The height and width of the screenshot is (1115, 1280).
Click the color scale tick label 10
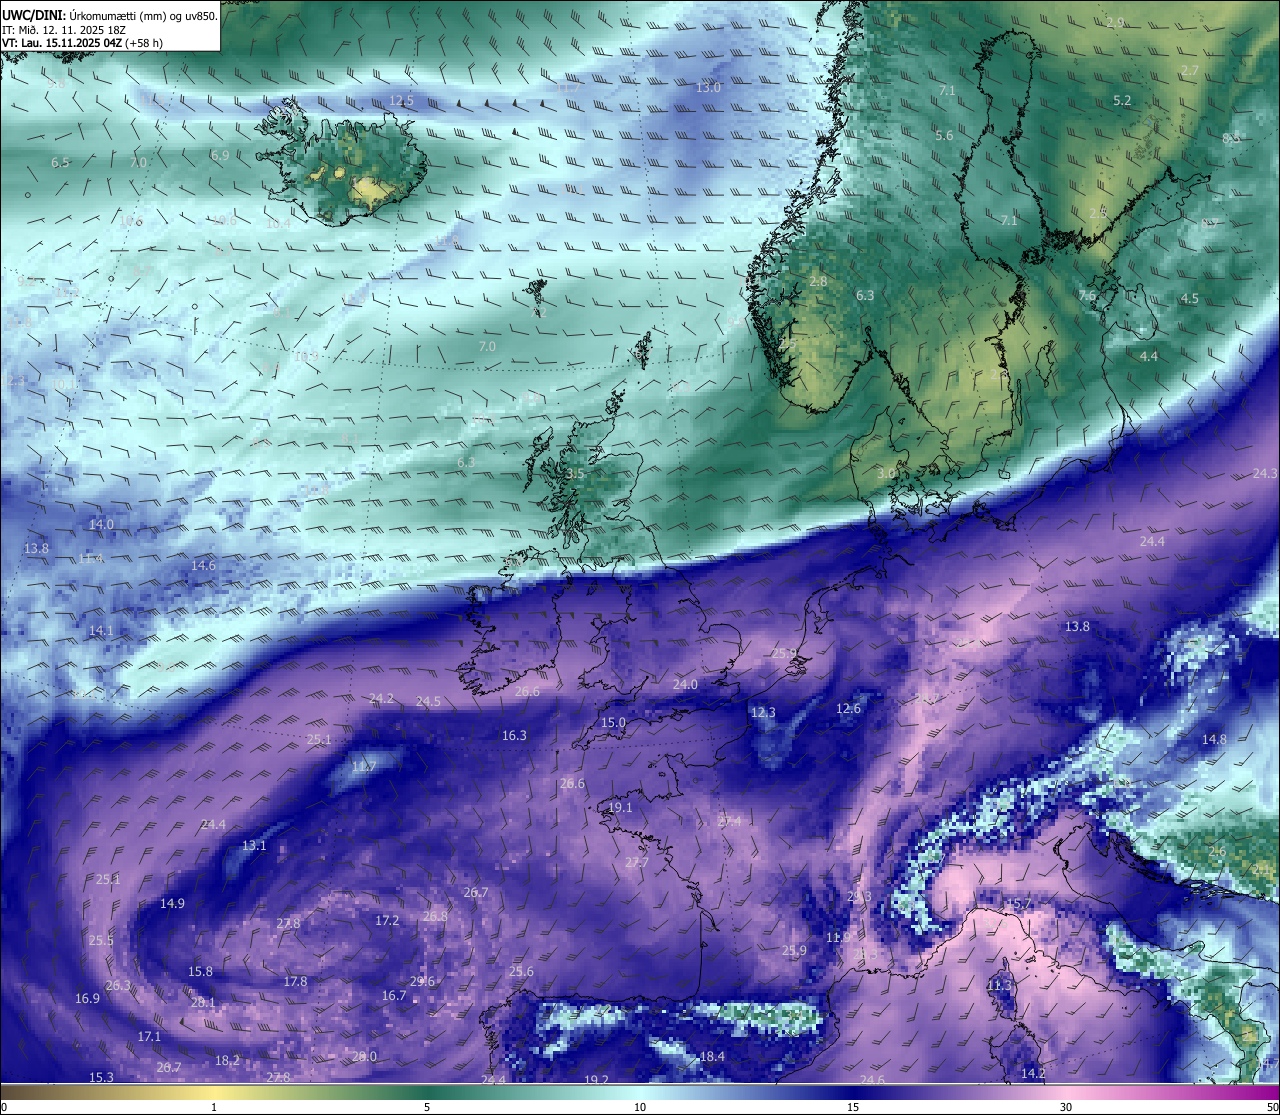pos(640,1107)
